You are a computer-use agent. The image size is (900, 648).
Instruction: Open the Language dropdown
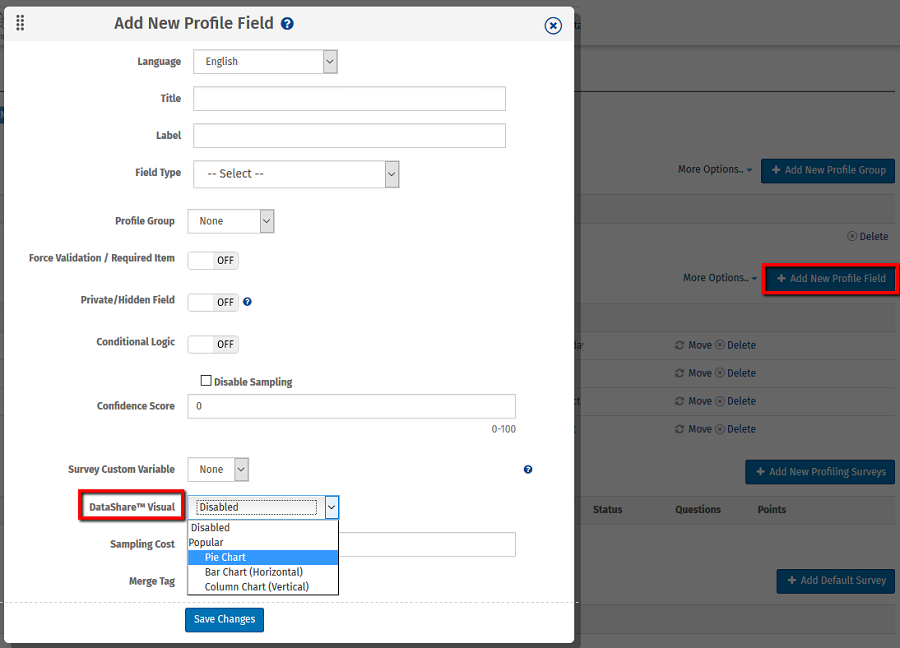coord(265,62)
